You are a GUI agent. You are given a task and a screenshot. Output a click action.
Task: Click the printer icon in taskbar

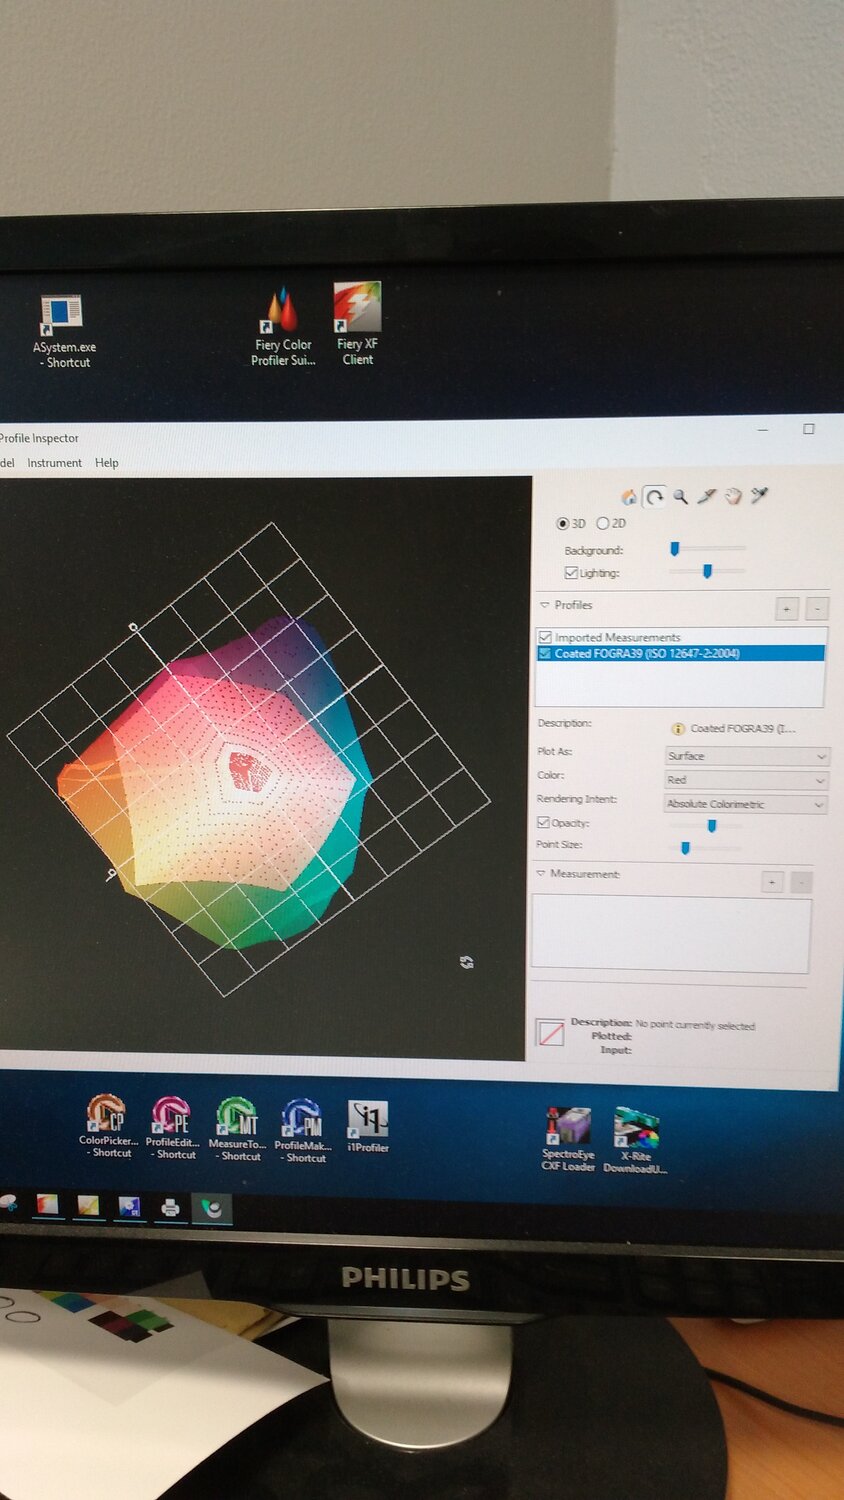click(170, 1207)
